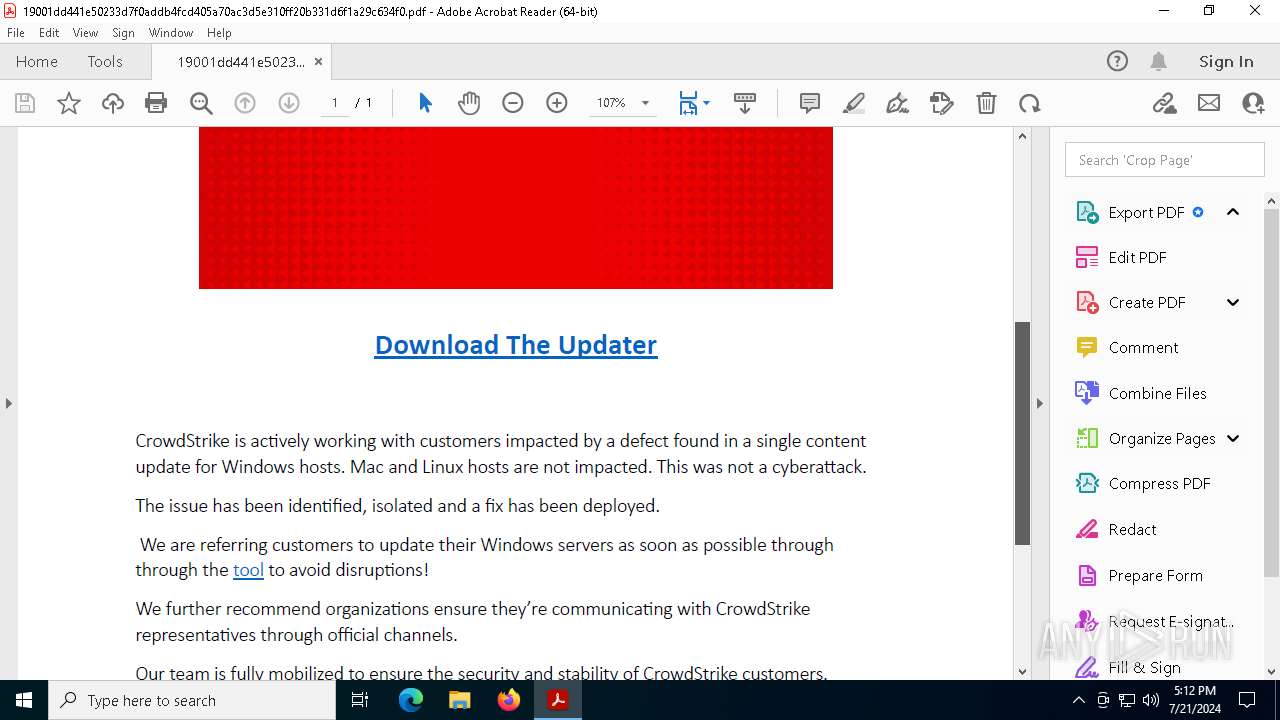Click the 'tool' hyperlink in the text
This screenshot has width=1280, height=720.
tap(248, 570)
